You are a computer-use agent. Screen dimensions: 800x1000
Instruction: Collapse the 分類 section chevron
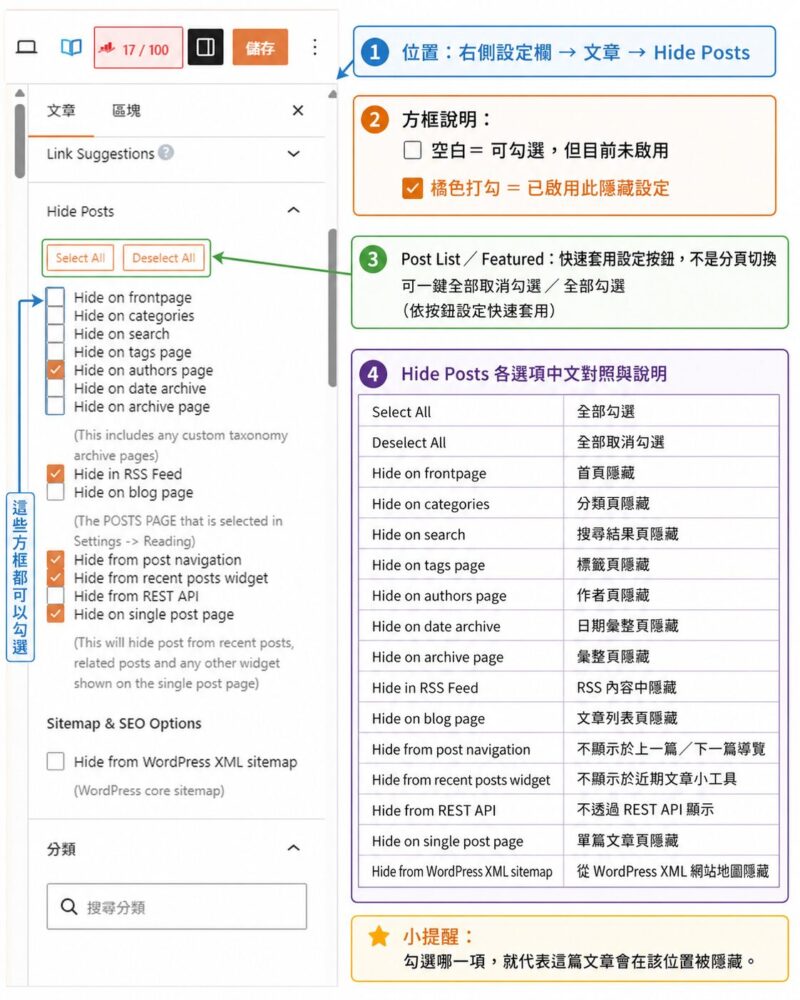pyautogui.click(x=293, y=848)
